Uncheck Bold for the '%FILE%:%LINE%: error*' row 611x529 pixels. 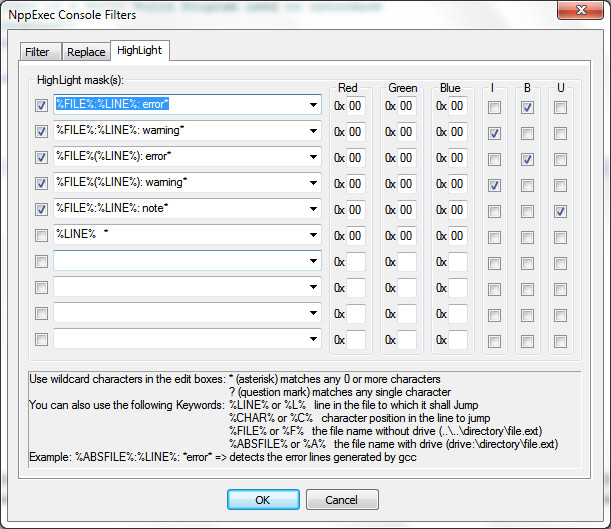click(527, 107)
